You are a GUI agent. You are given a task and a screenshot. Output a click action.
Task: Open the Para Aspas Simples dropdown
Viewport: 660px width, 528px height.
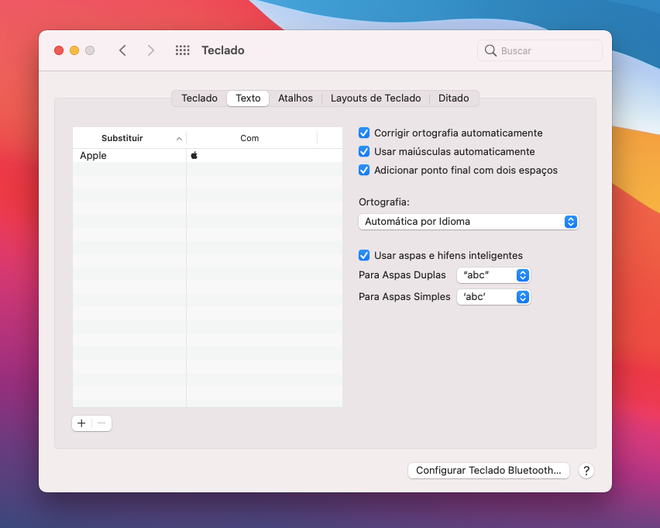pyautogui.click(x=493, y=297)
